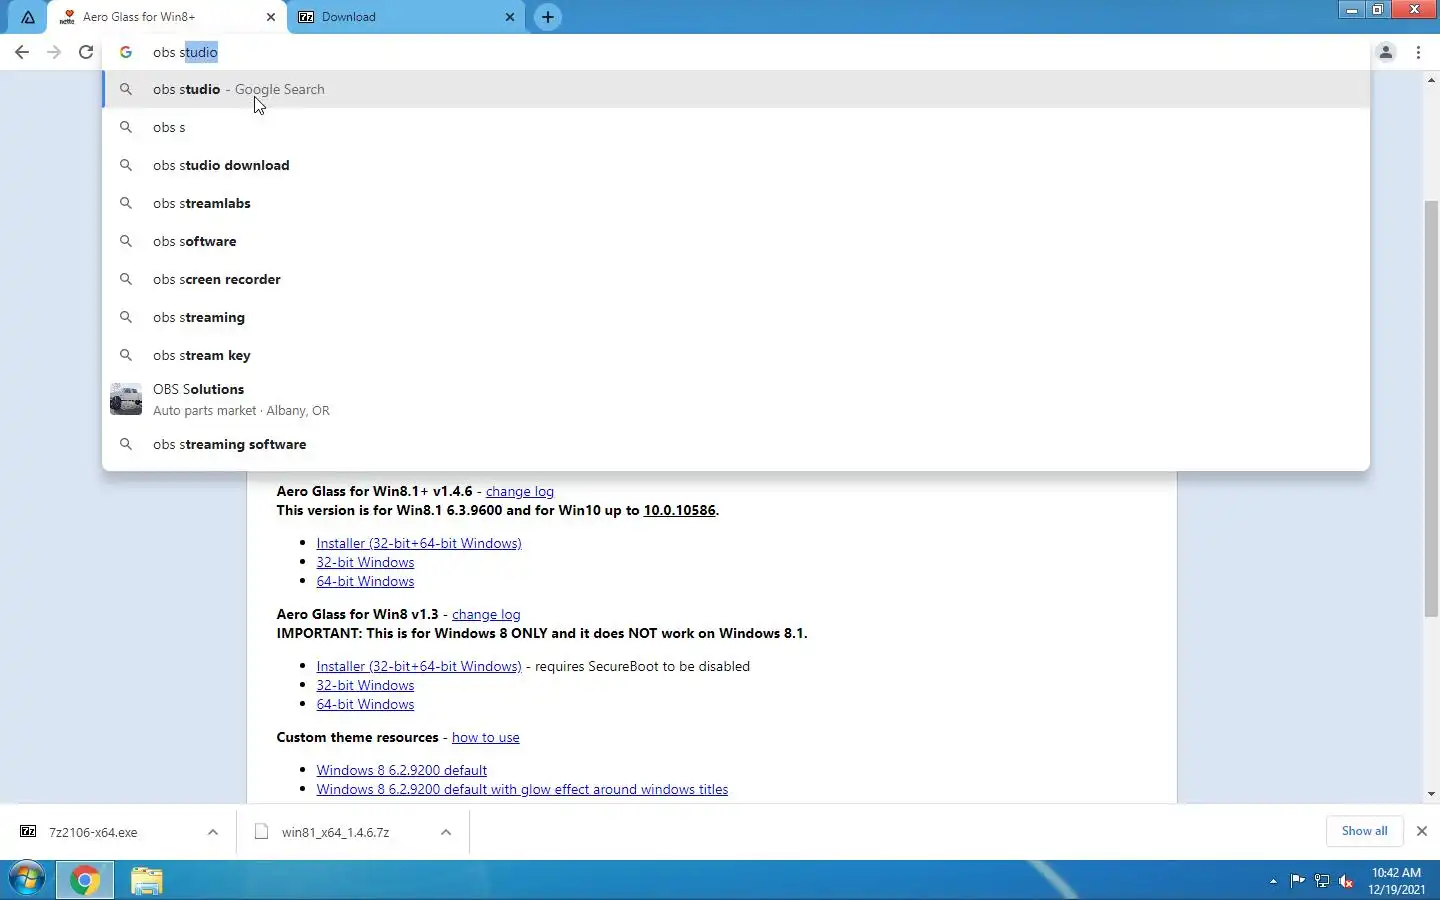Viewport: 1440px width, 900px height.
Task: Open the 'how to use' link
Action: click(x=485, y=737)
